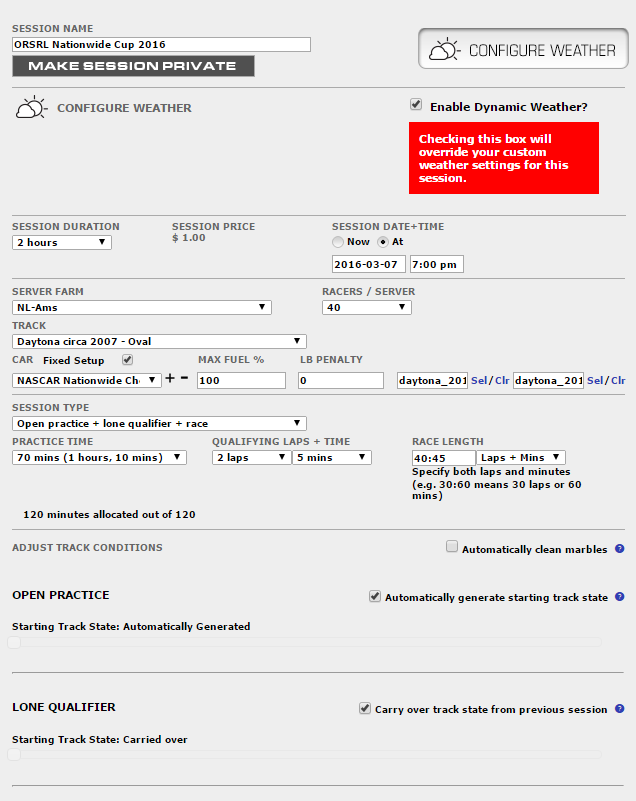The image size is (636, 801).
Task: Click the minus icon to remove a car
Action: click(x=185, y=379)
